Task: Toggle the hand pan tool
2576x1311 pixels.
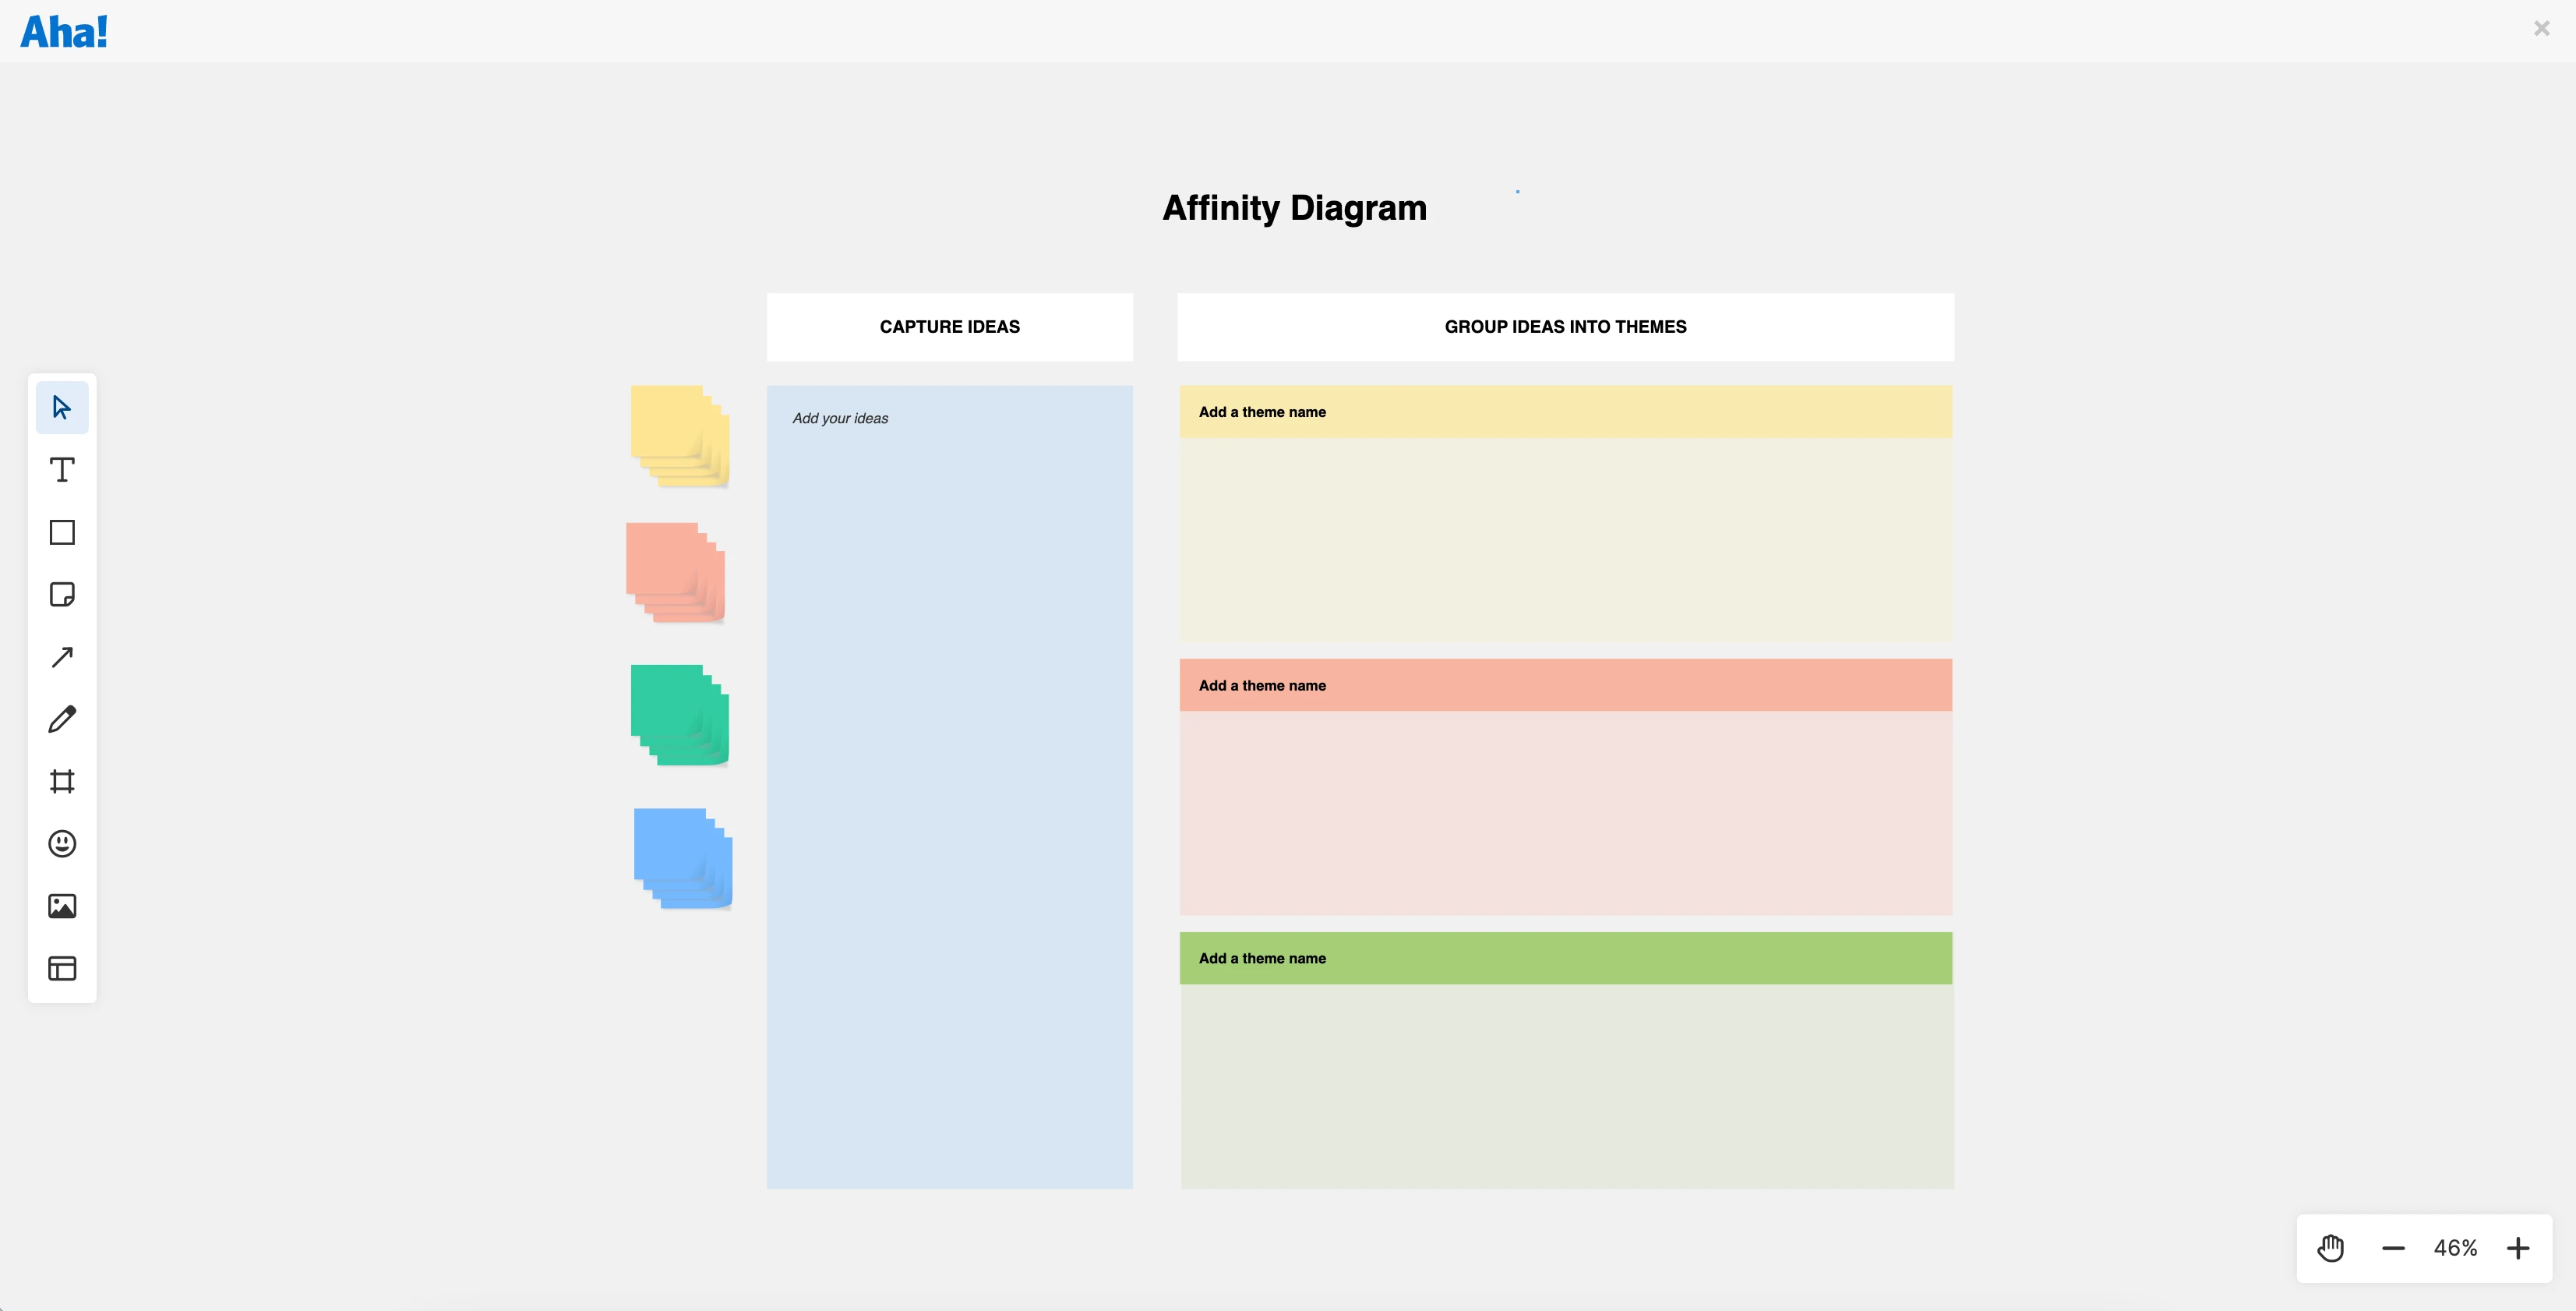Action: click(x=2331, y=1248)
